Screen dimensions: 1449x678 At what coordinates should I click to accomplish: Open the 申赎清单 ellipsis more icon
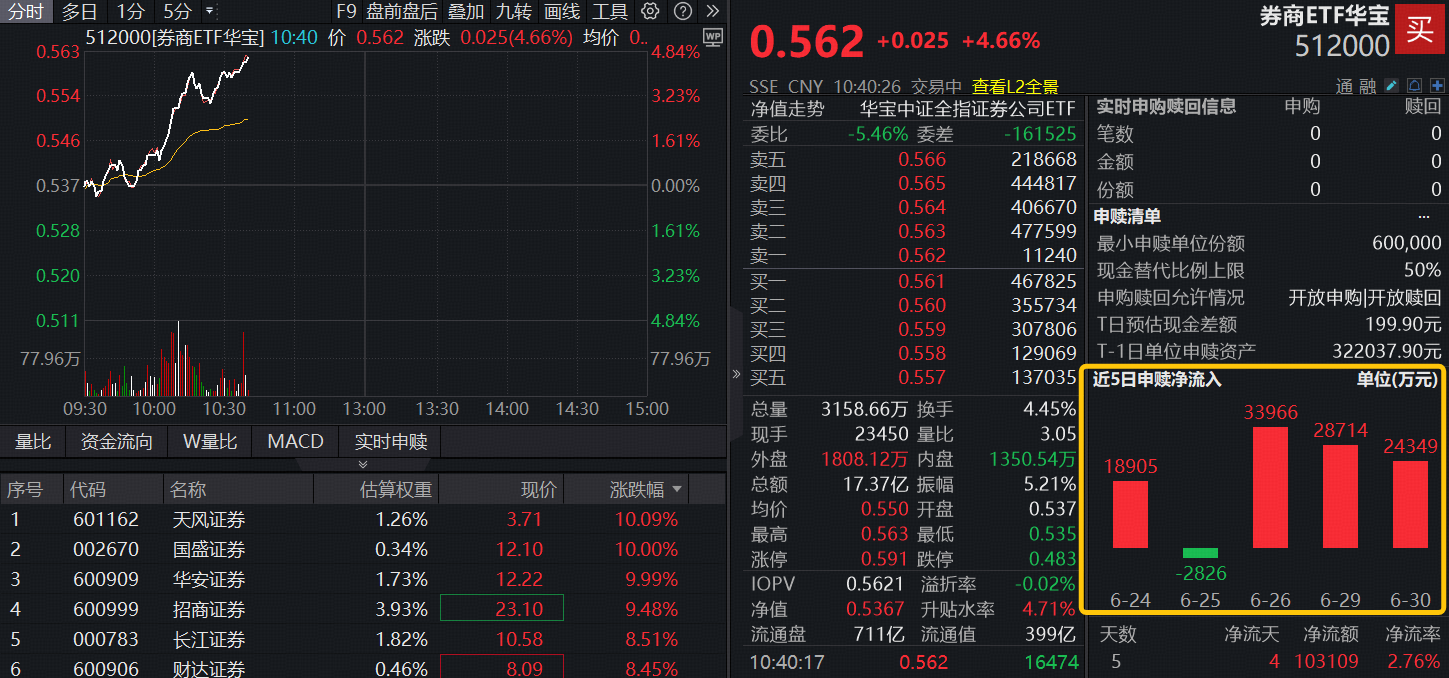[1424, 216]
